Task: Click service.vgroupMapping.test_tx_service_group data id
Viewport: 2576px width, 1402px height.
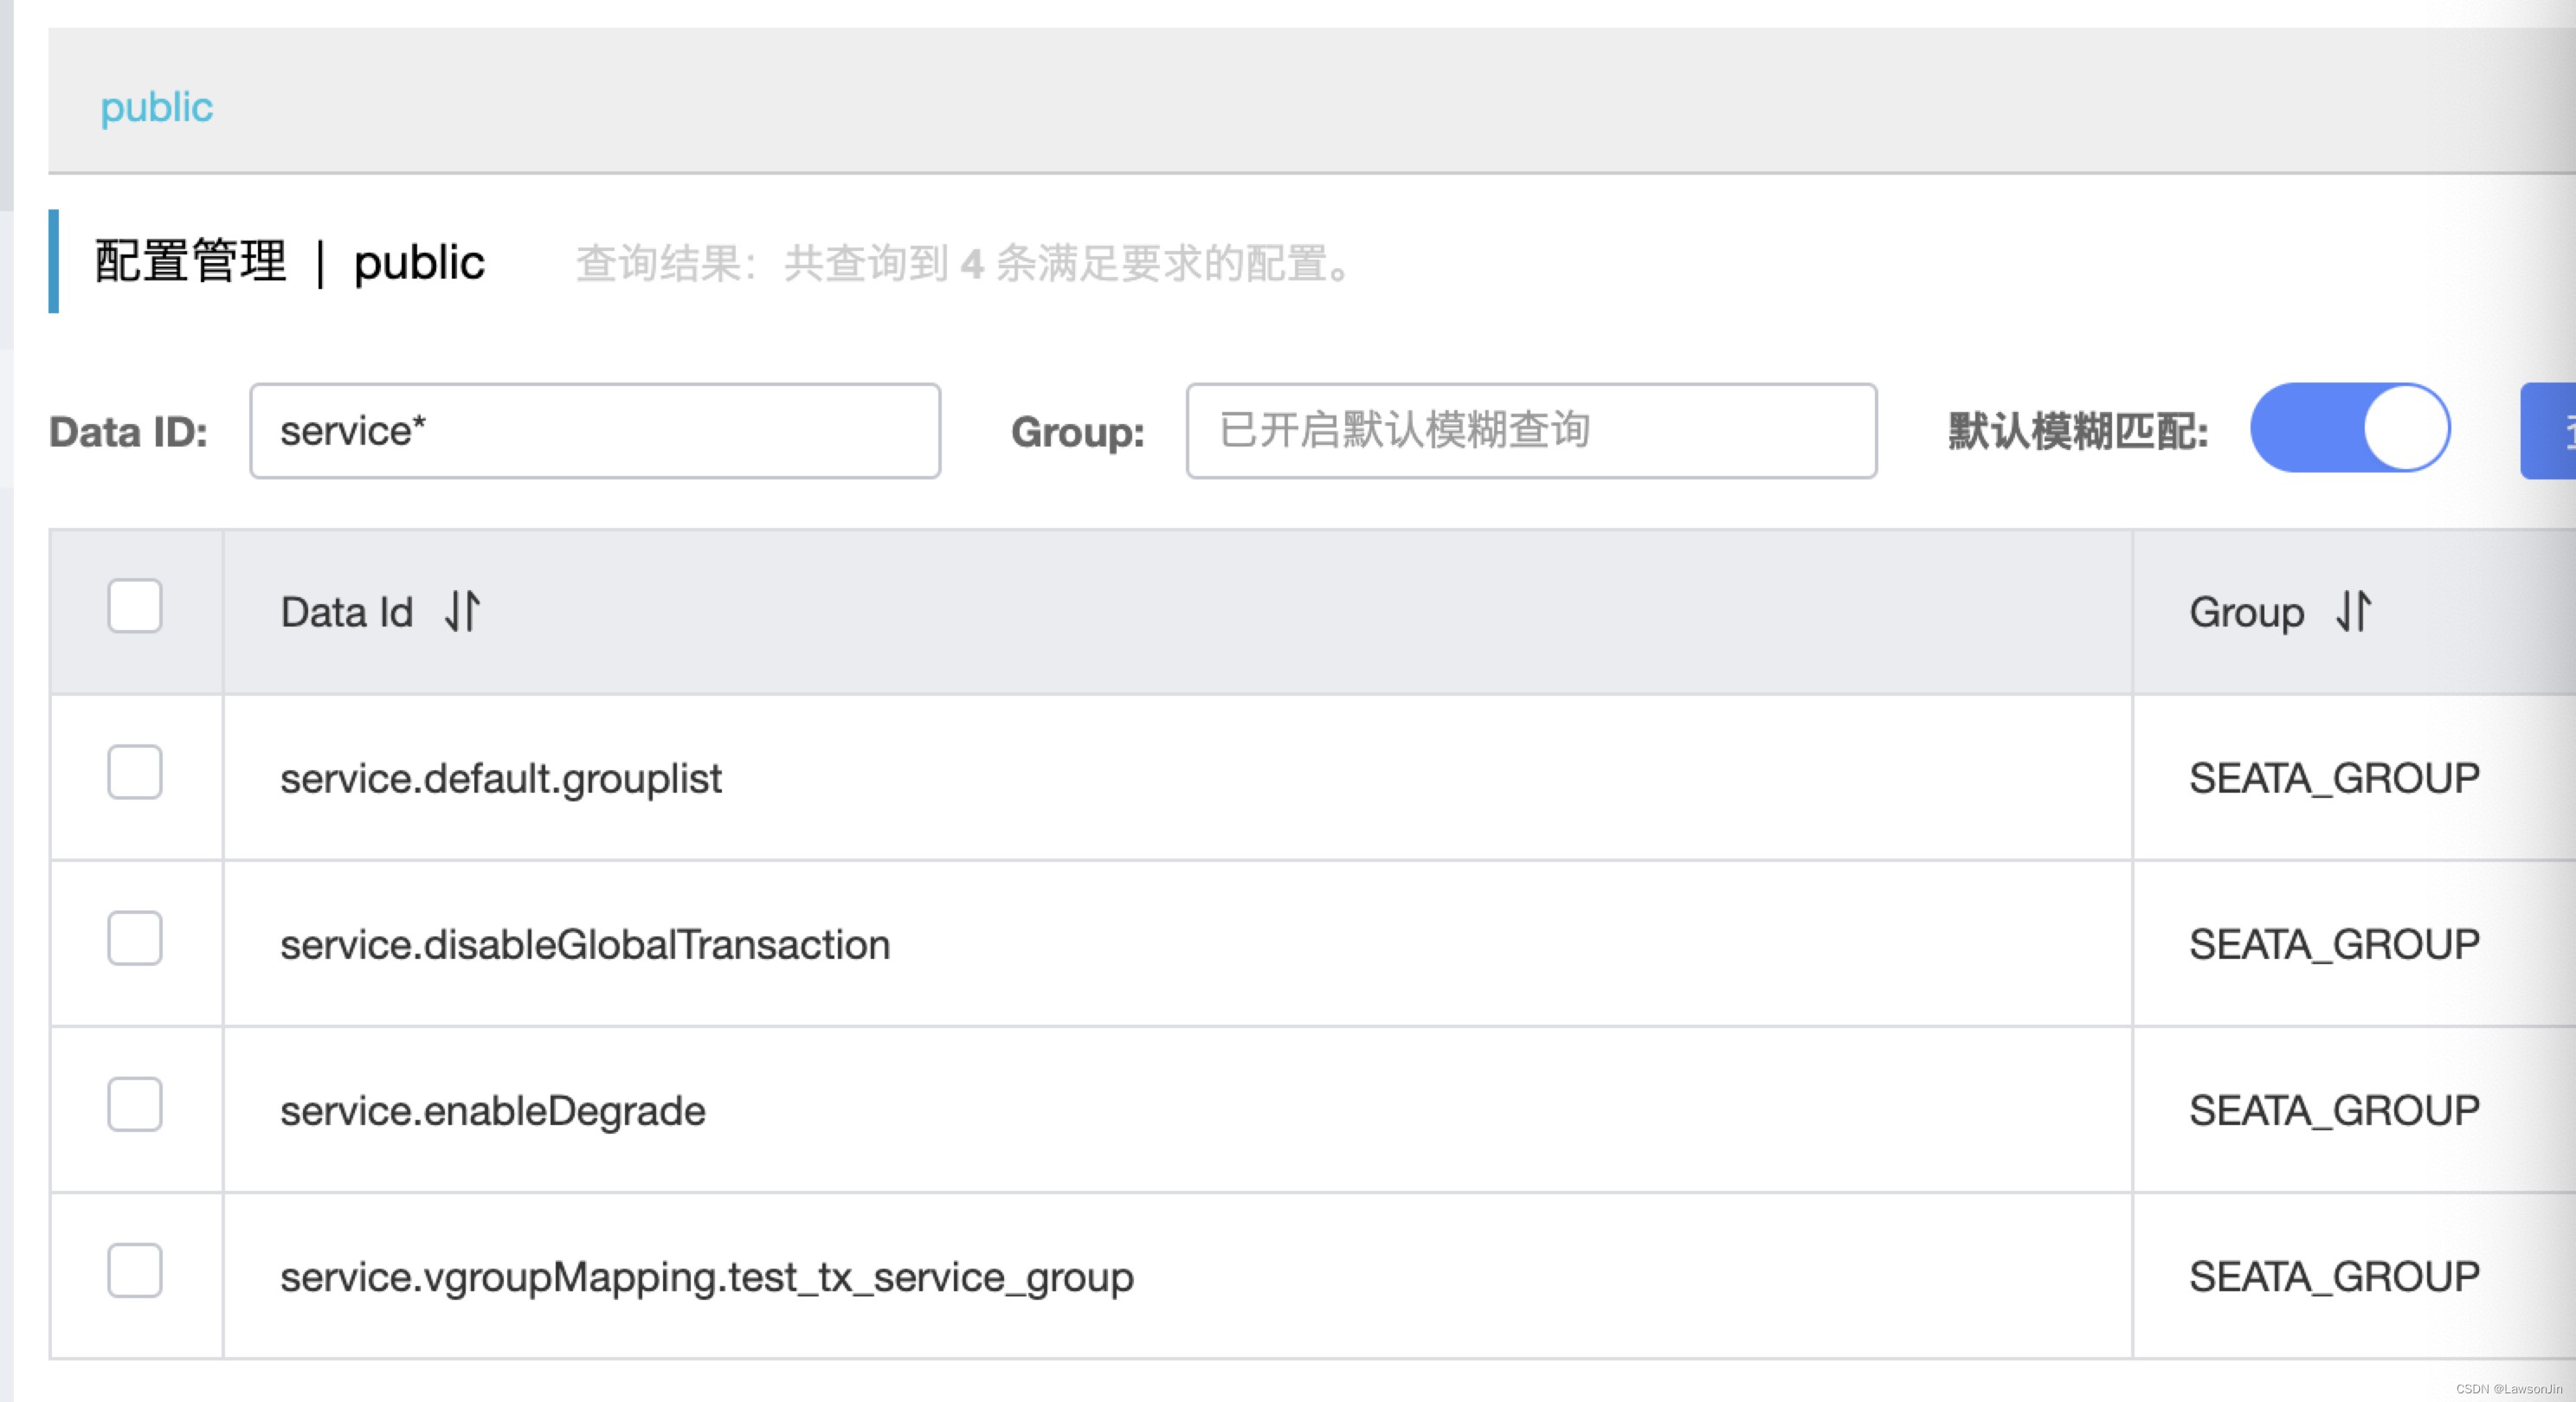Action: click(706, 1277)
